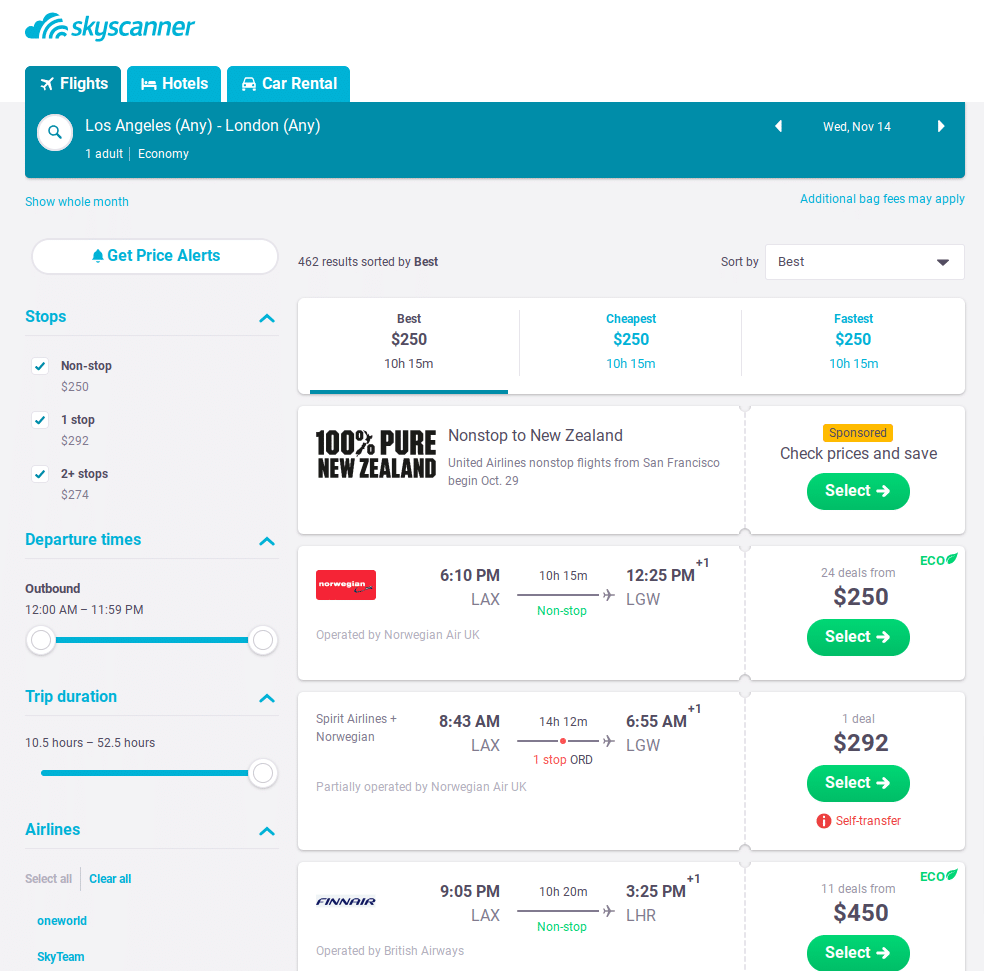This screenshot has height=971, width=984.
Task: Click the ECO leaf badge on $250 flight
Action: coord(939,560)
